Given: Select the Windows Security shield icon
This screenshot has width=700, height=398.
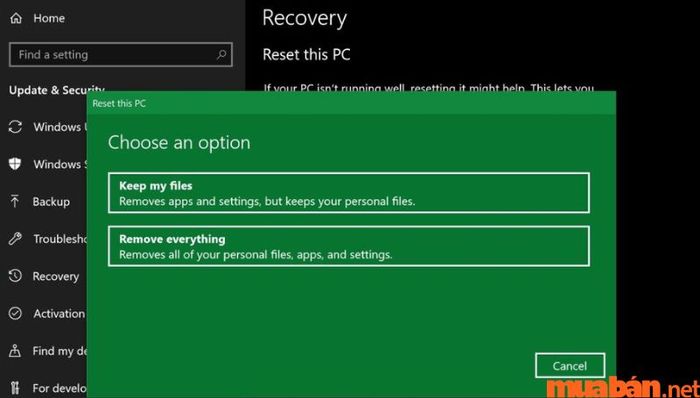Looking at the screenshot, I should (x=15, y=164).
